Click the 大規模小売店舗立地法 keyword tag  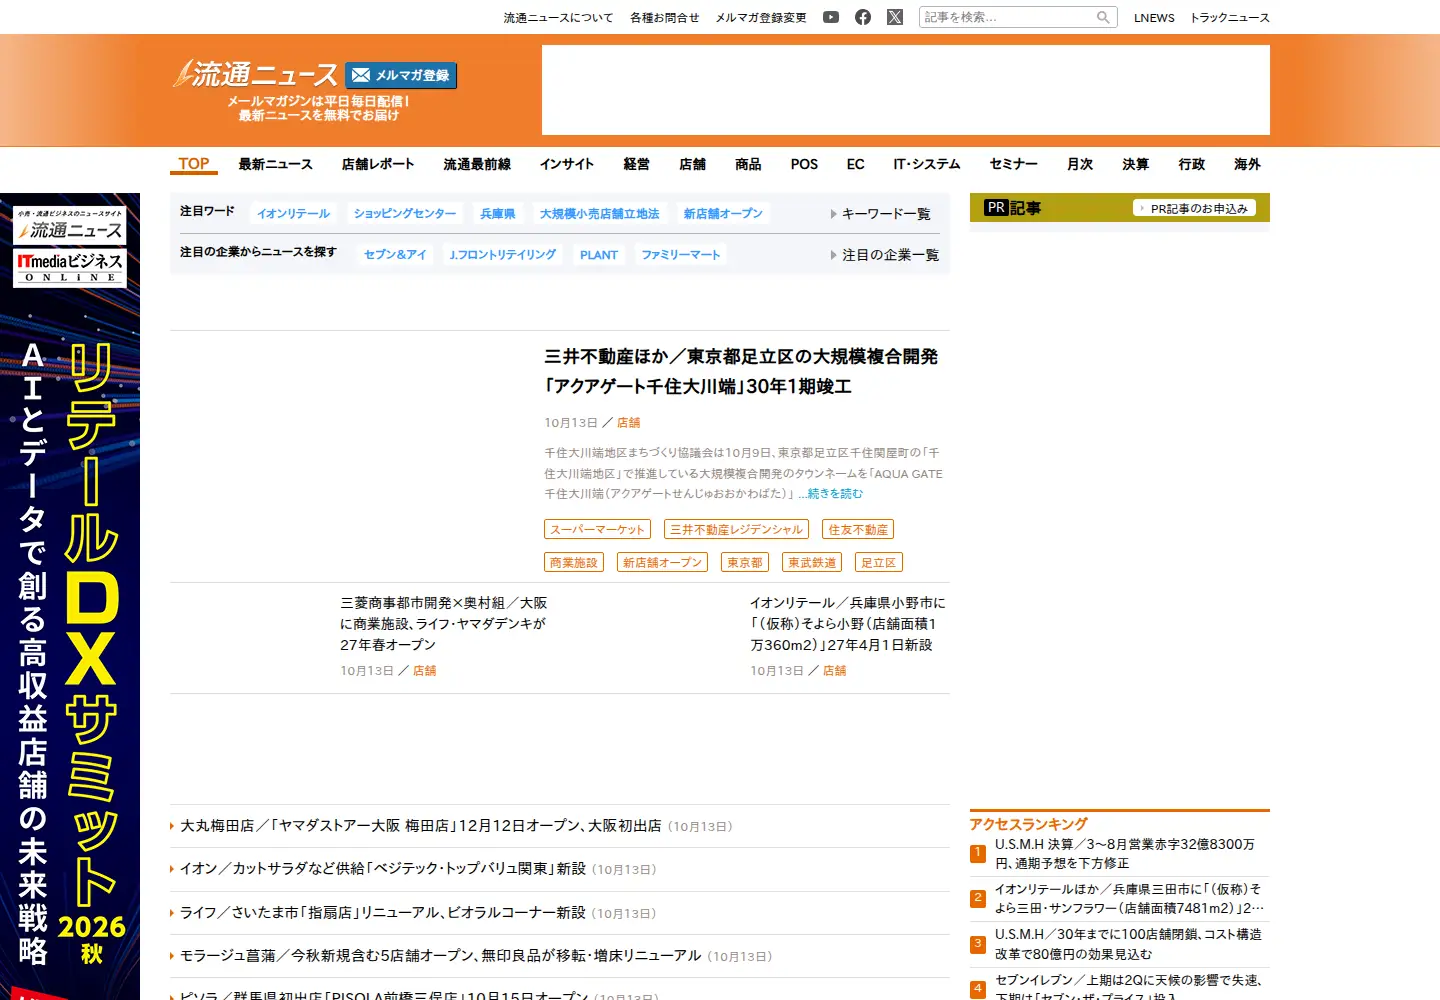pos(600,213)
